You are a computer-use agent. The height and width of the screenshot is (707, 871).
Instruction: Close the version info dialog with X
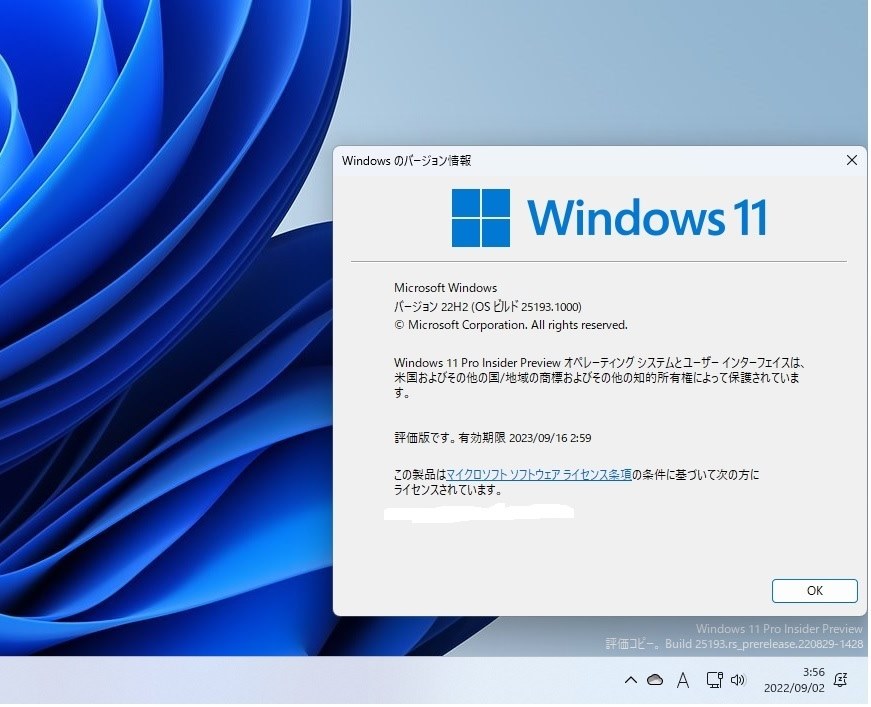[x=851, y=160]
